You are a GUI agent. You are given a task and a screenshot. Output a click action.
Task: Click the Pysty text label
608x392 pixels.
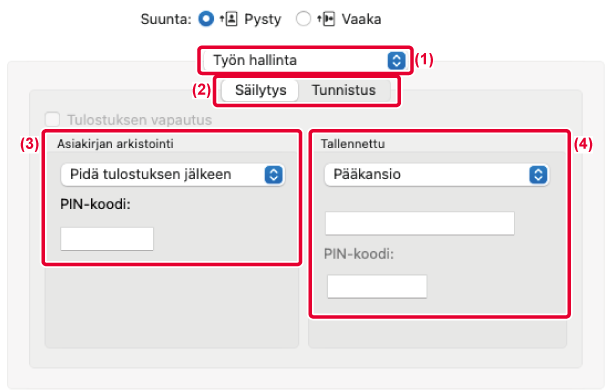click(x=263, y=19)
